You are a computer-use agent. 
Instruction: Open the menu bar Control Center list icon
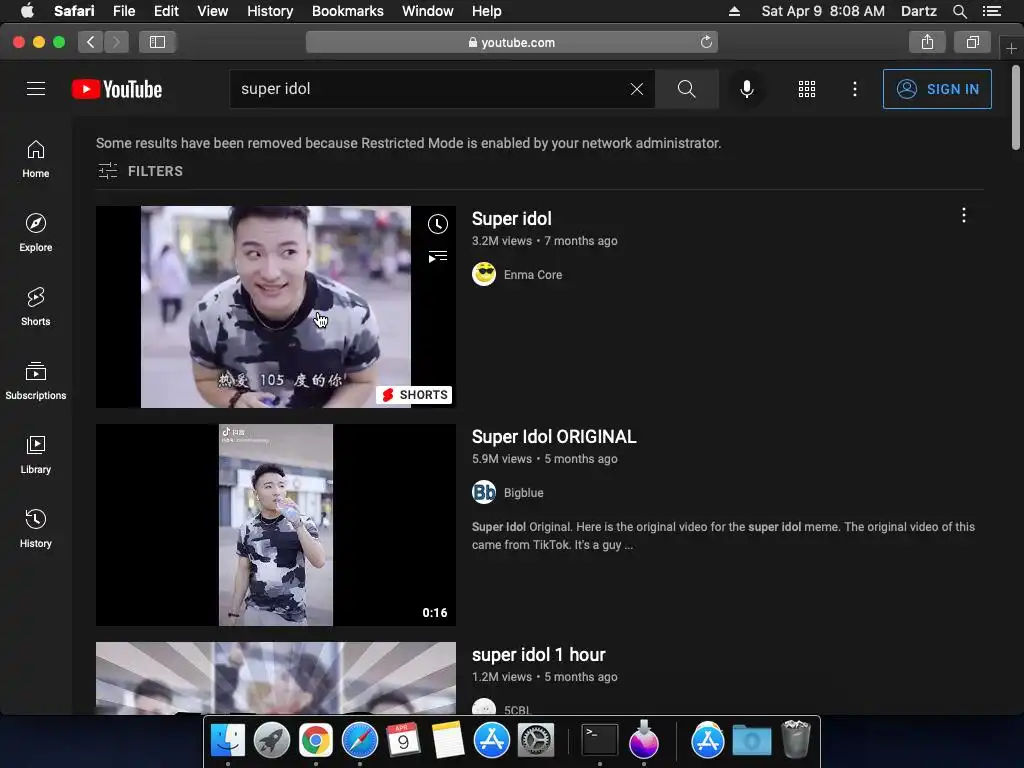pyautogui.click(x=991, y=11)
